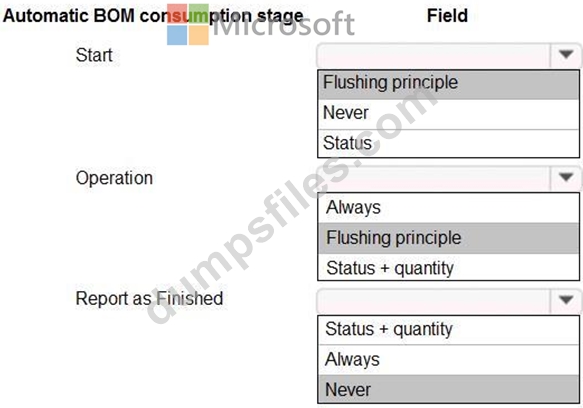583x408 pixels.
Task: Click the Field column header
Action: click(447, 16)
